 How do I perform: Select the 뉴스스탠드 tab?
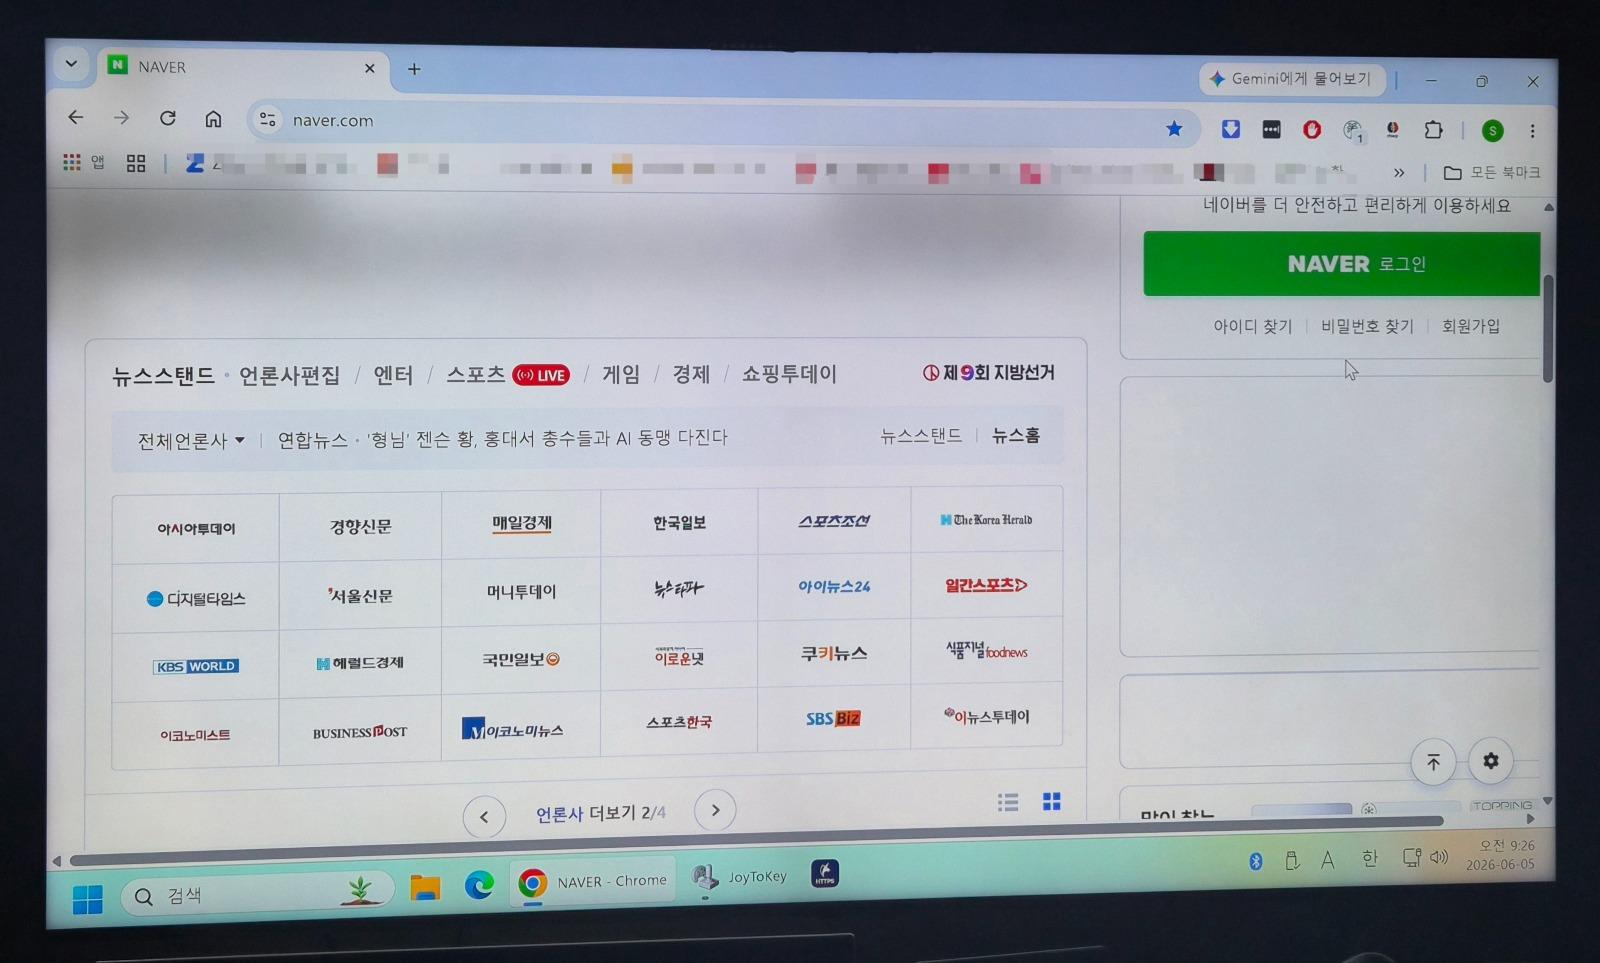(163, 376)
